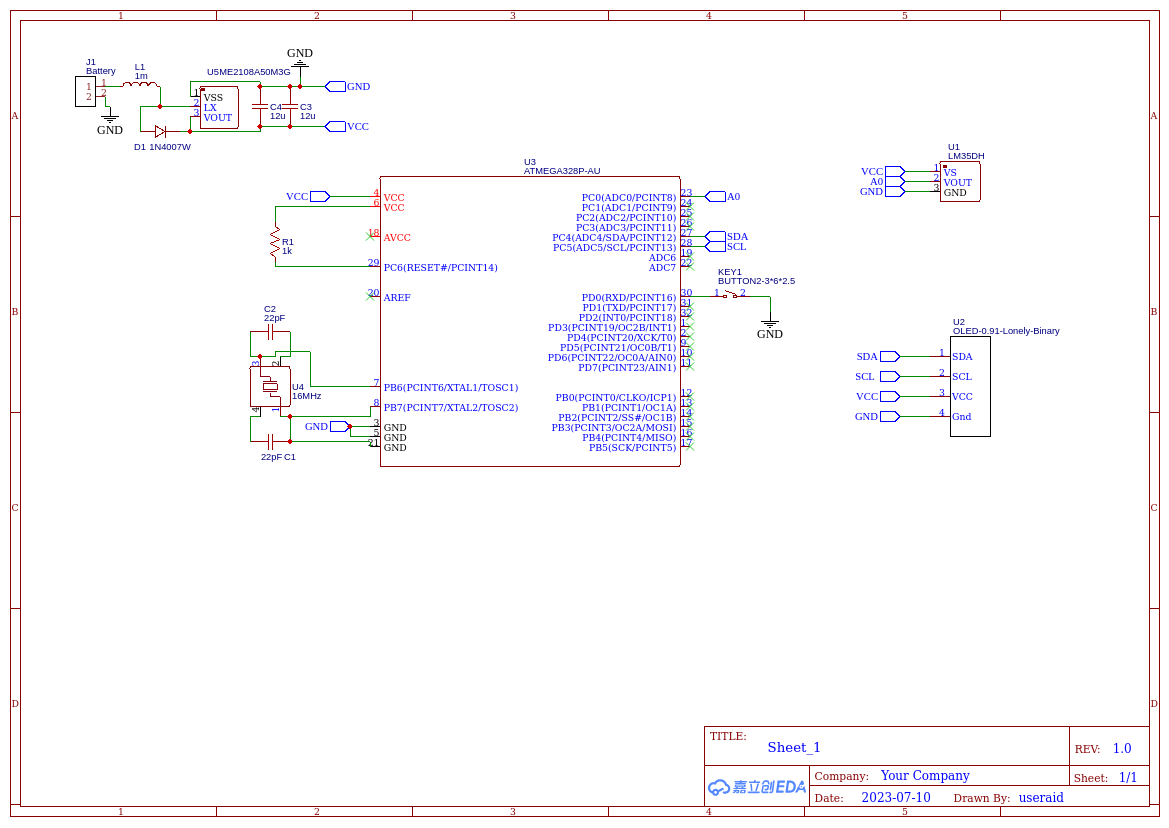Click the GND net flag beside capacitor C3

point(348,86)
